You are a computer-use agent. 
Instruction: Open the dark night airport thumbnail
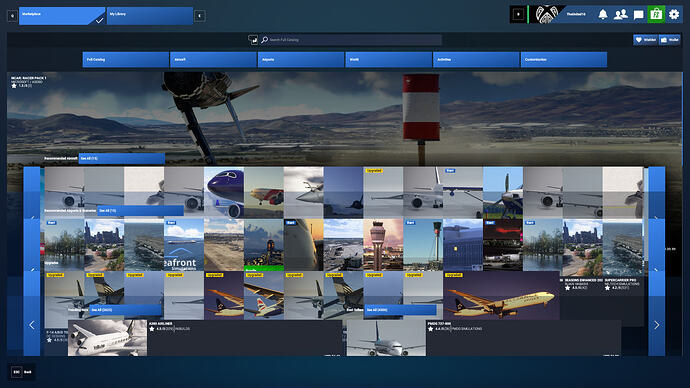point(503,245)
